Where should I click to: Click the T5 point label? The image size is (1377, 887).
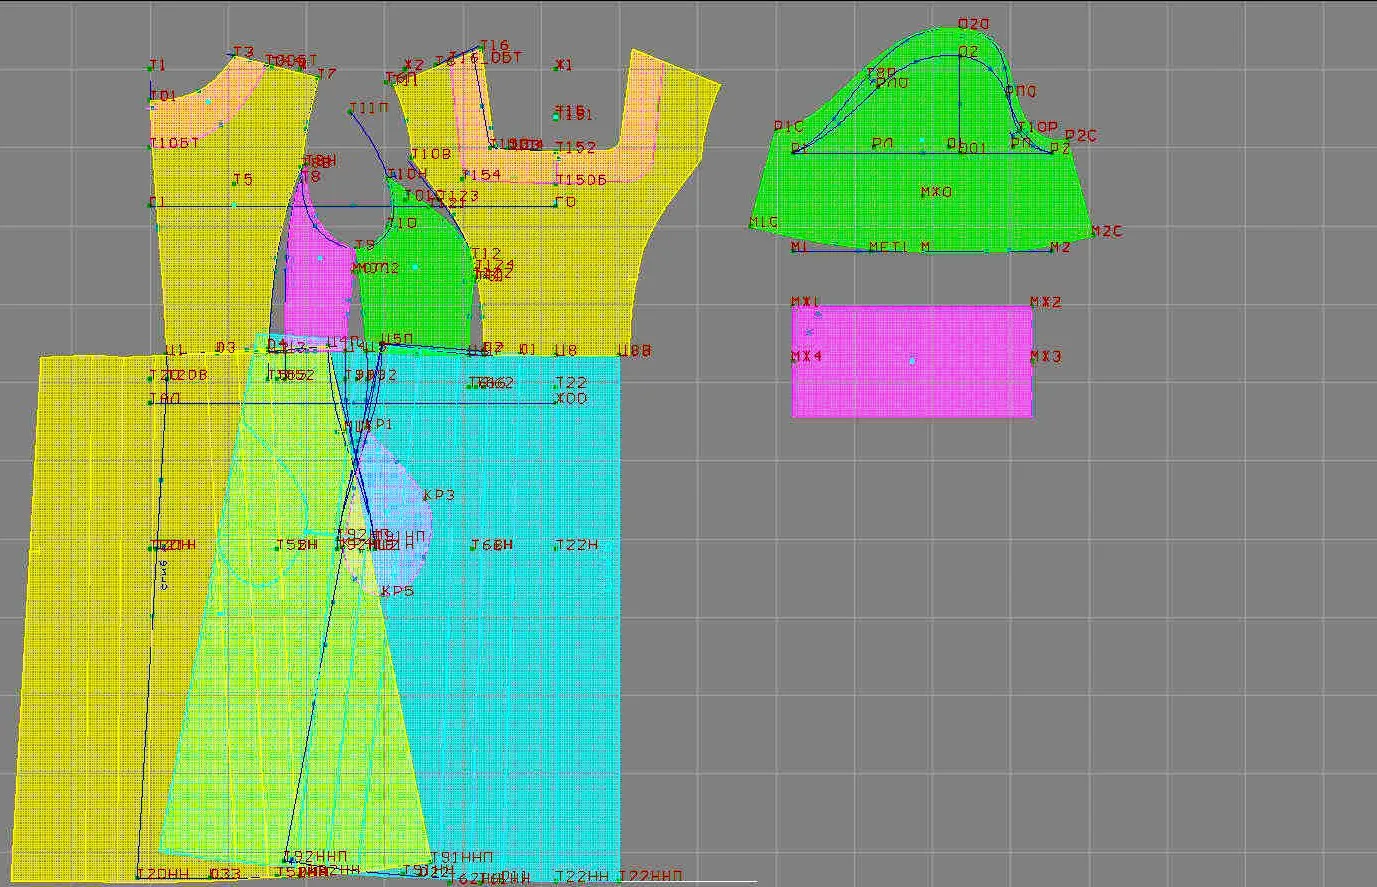tap(243, 179)
